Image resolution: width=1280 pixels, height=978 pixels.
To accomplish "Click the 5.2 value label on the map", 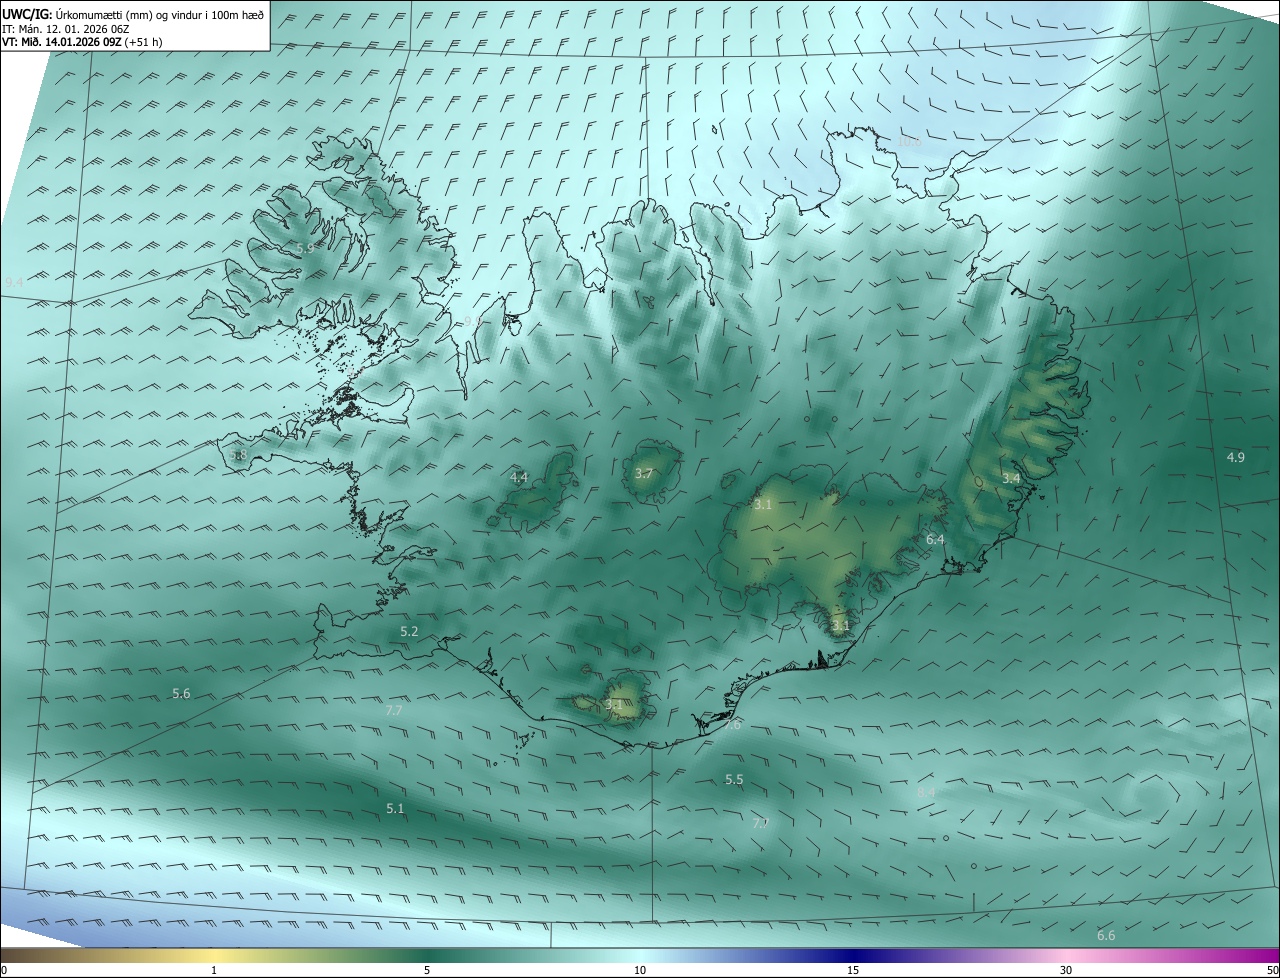I will coord(409,632).
